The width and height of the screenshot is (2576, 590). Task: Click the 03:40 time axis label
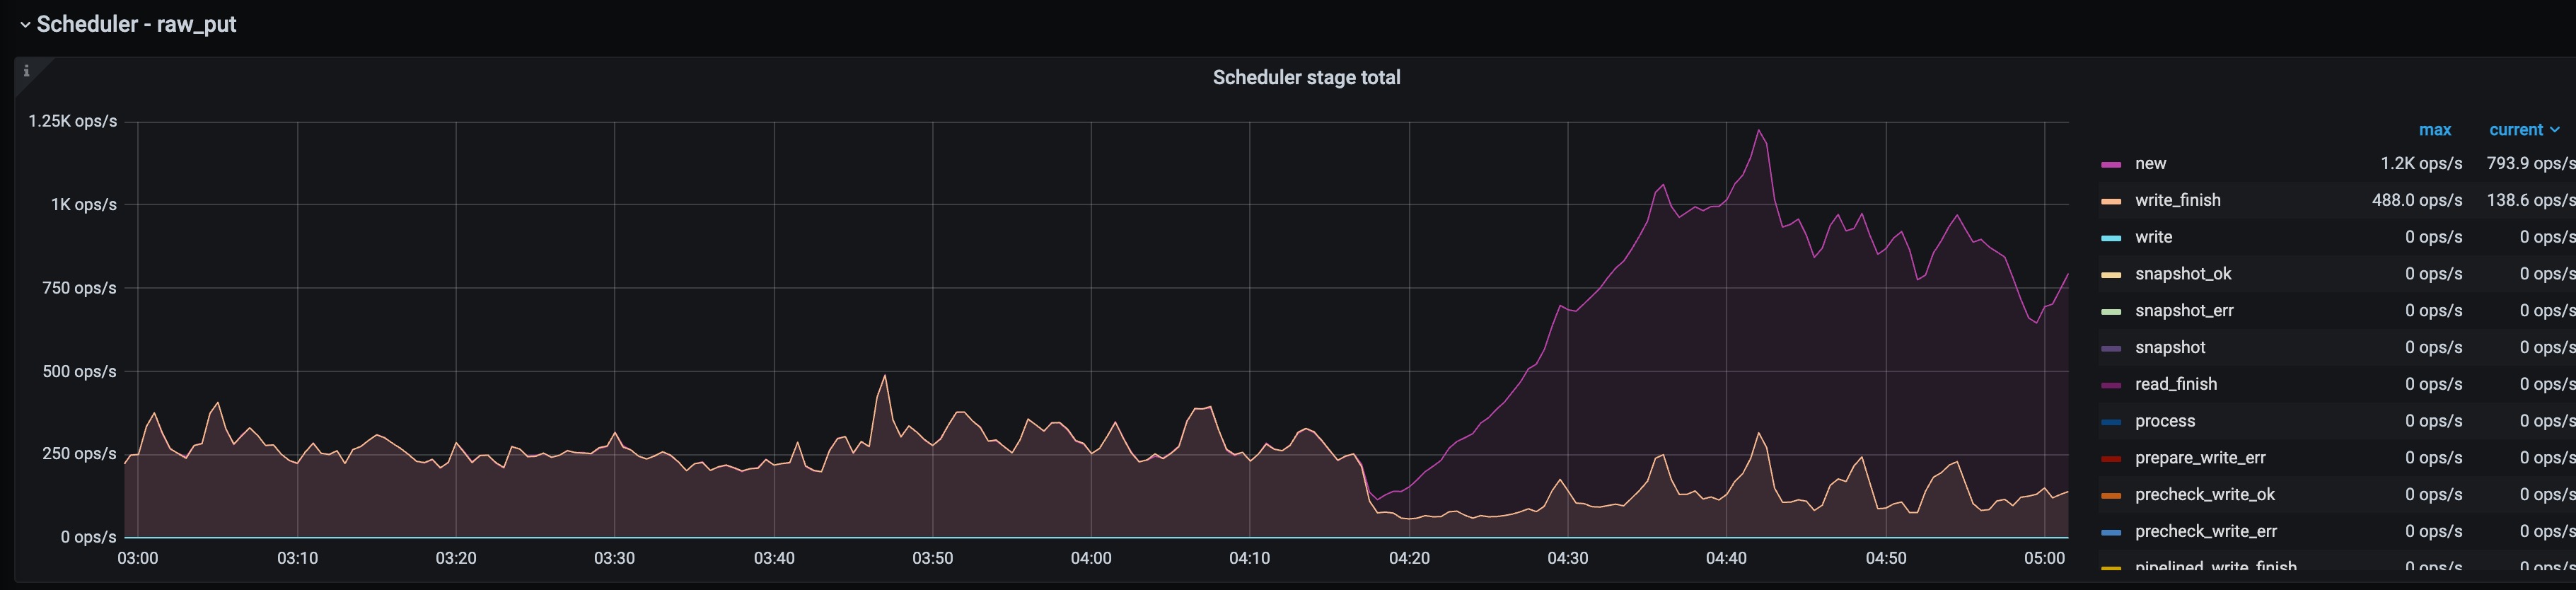point(774,558)
